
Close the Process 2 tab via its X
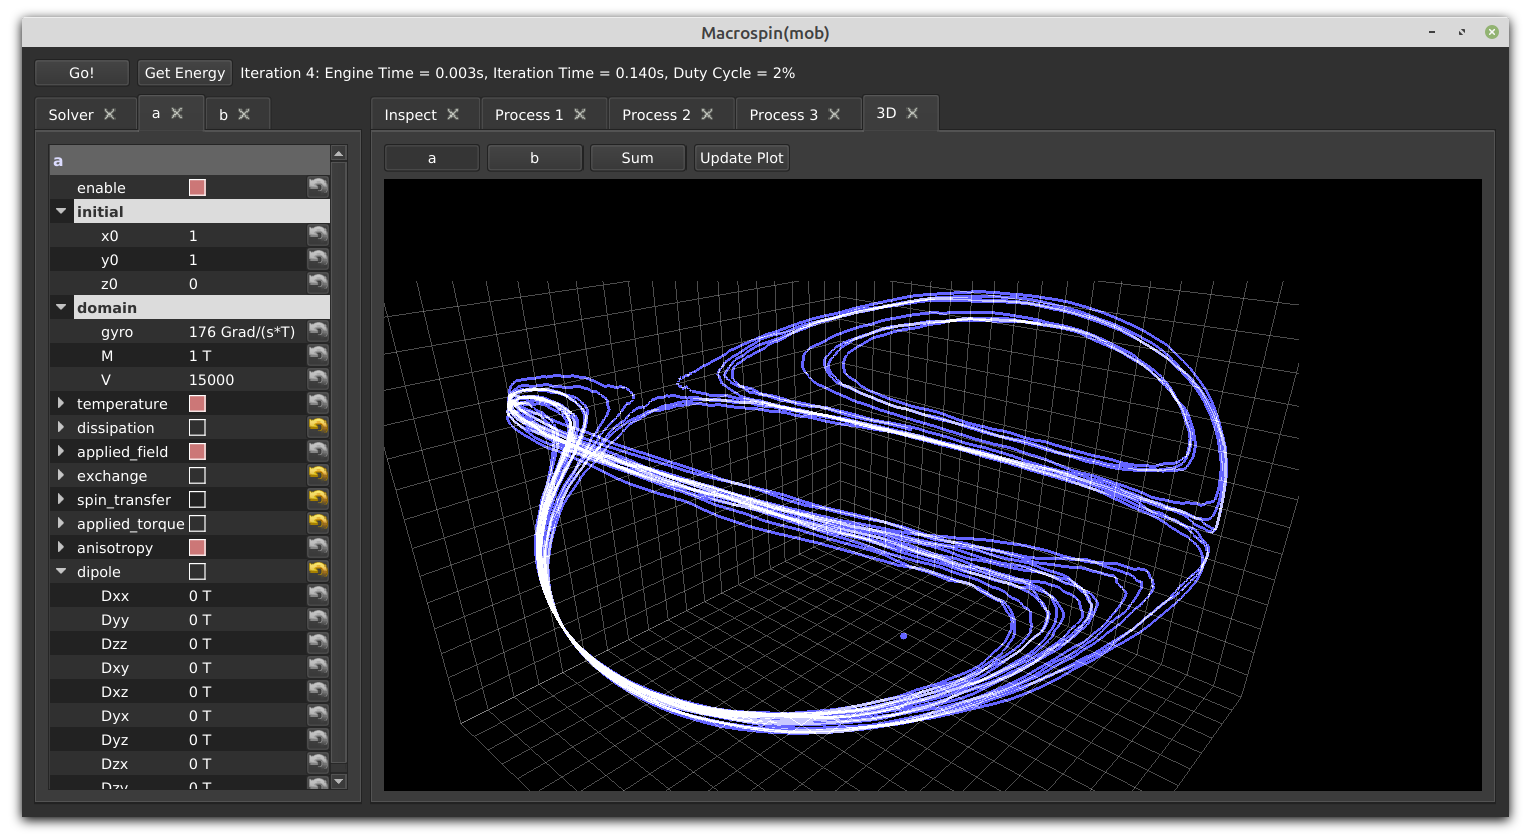point(707,114)
